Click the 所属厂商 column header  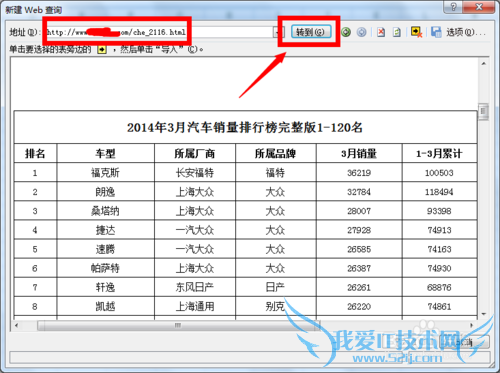195,154
